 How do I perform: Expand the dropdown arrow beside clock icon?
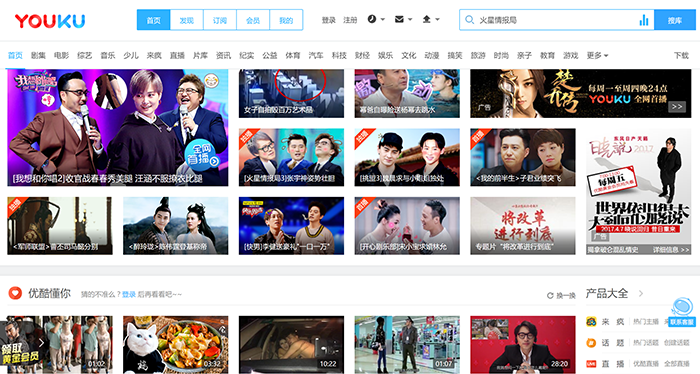click(x=383, y=19)
